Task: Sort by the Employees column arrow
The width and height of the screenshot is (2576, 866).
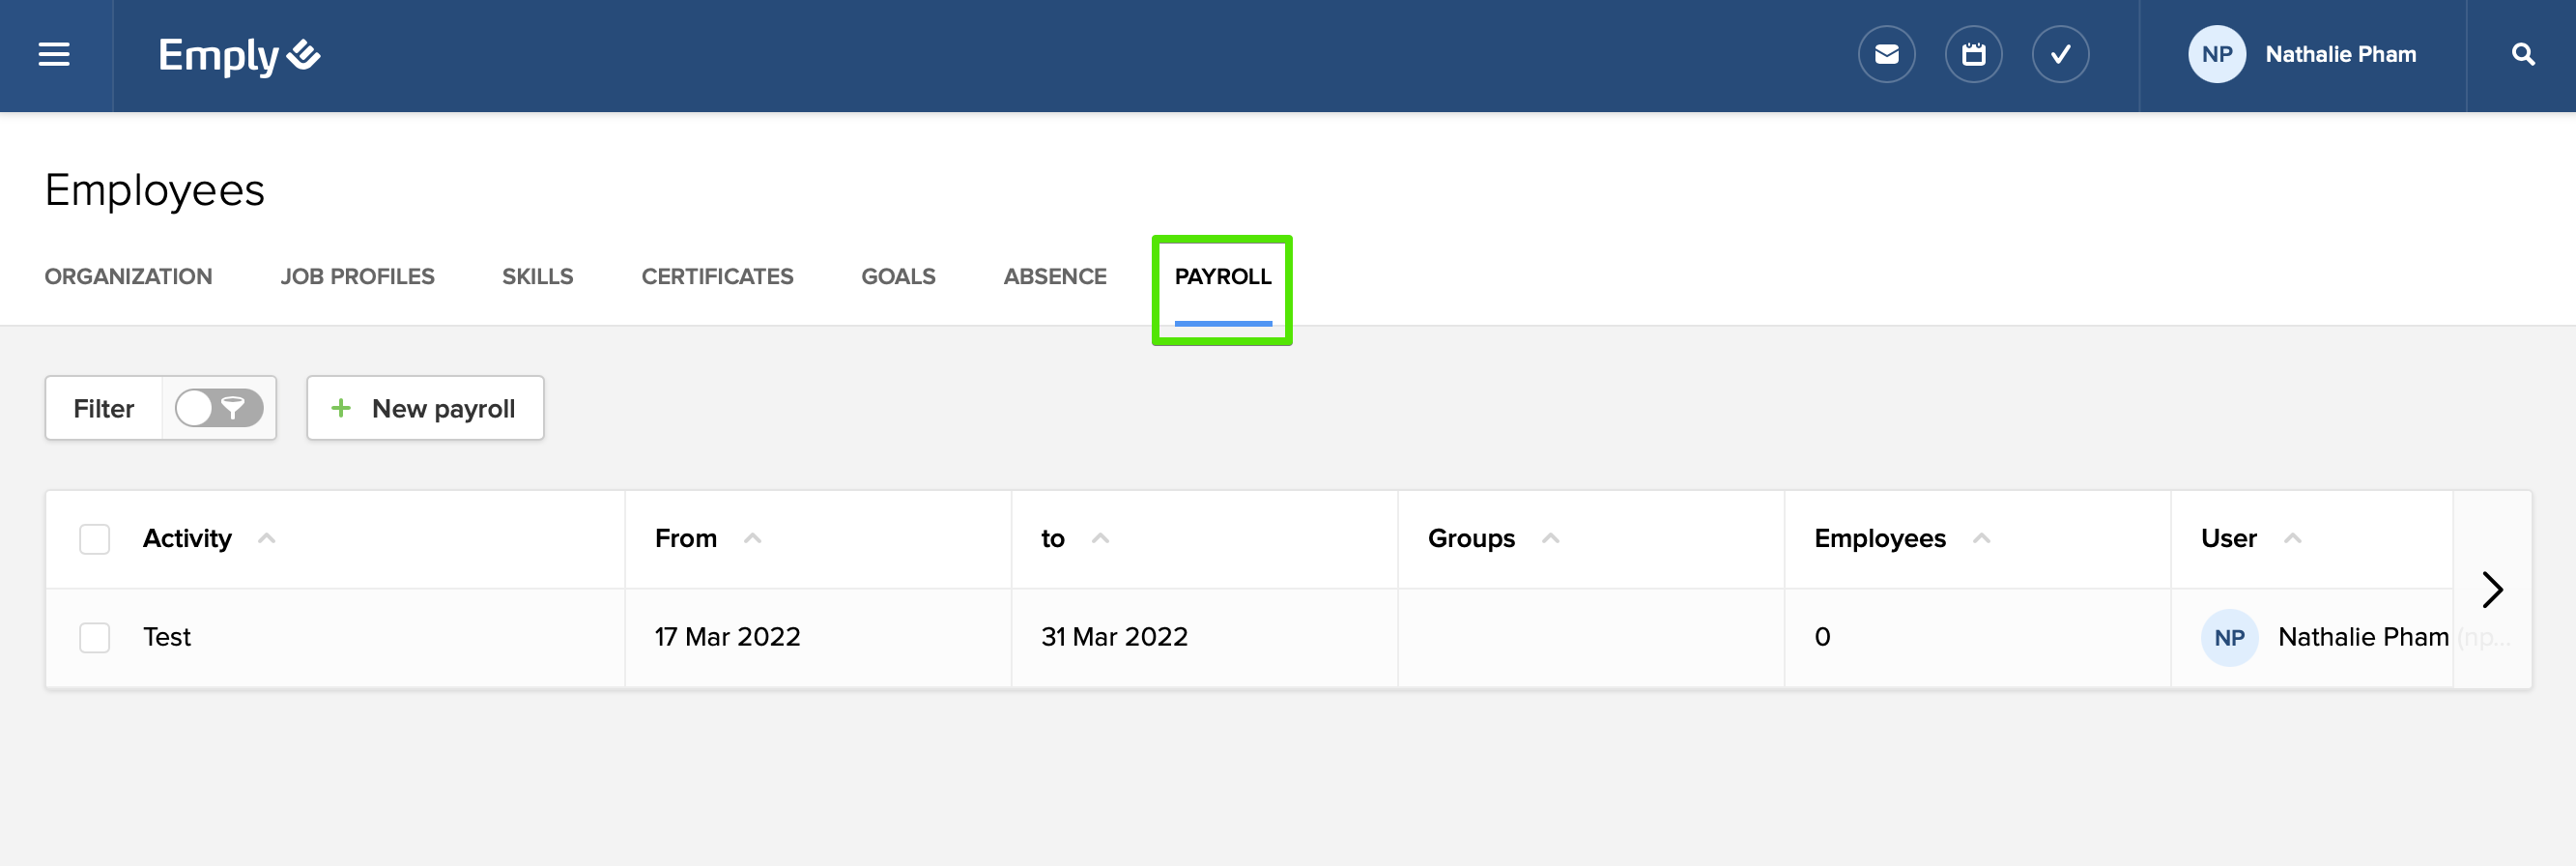Action: coord(1981,539)
